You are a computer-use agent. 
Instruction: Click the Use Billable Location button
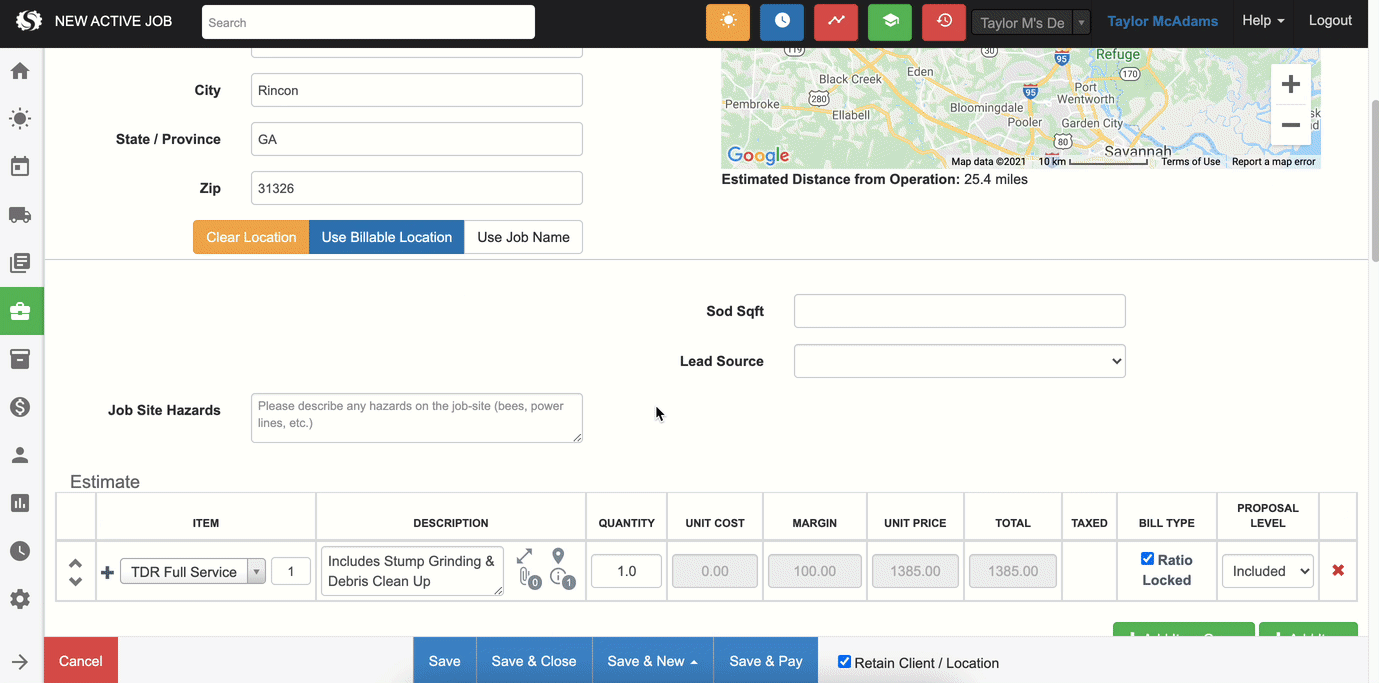[x=386, y=237]
